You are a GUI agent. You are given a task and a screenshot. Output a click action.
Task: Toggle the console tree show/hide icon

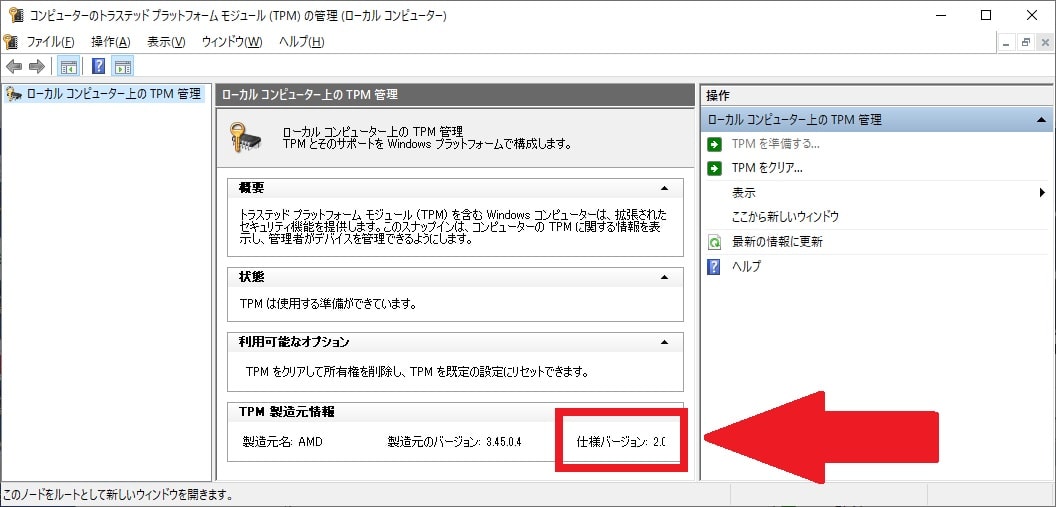point(67,66)
